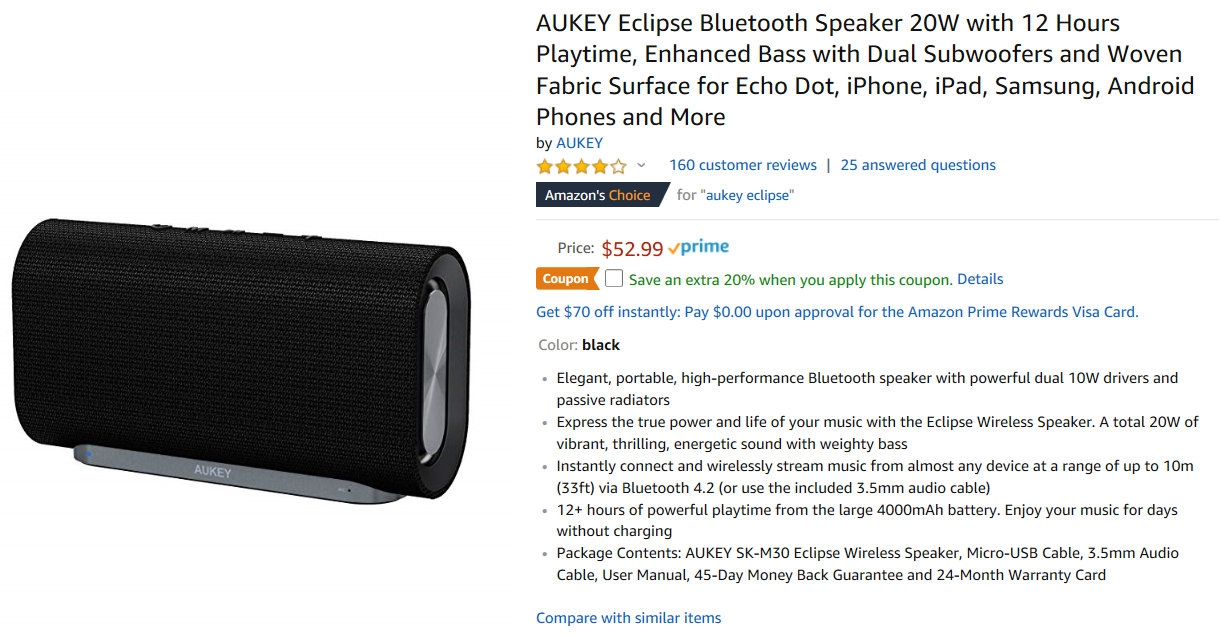Tick the 20% coupon checkbox
The width and height of the screenshot is (1219, 634).
[614, 279]
